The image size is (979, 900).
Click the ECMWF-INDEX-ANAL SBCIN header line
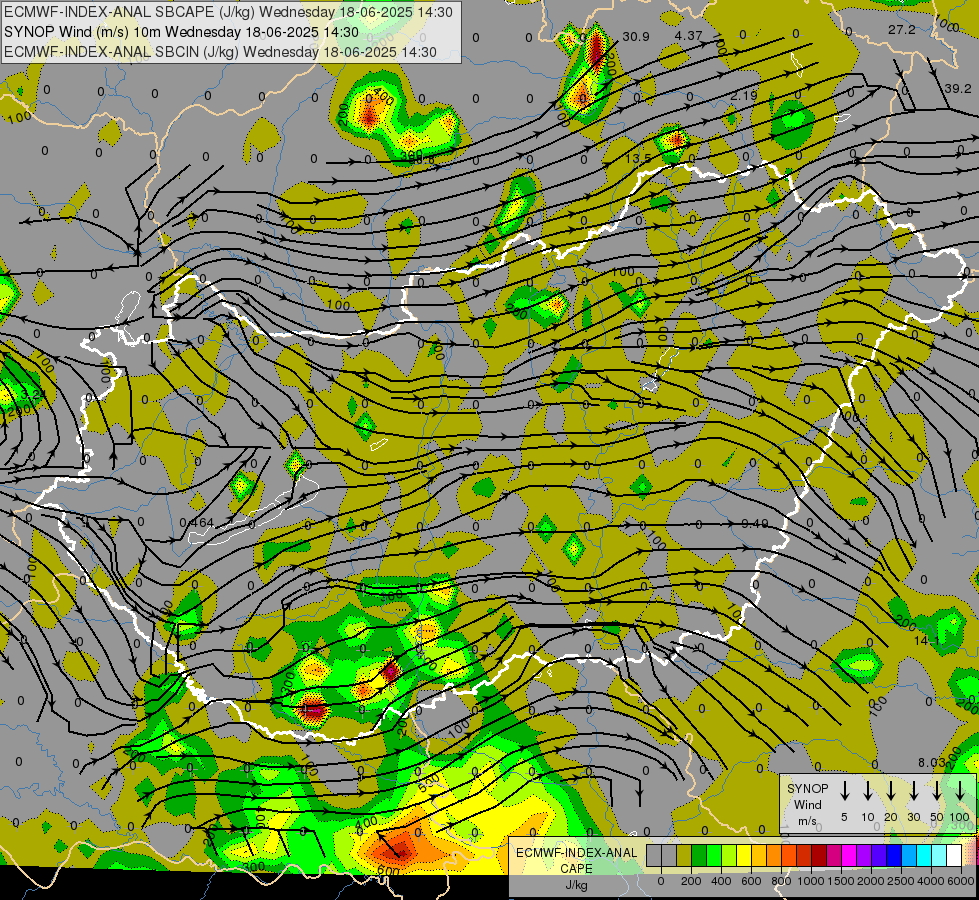(220, 52)
